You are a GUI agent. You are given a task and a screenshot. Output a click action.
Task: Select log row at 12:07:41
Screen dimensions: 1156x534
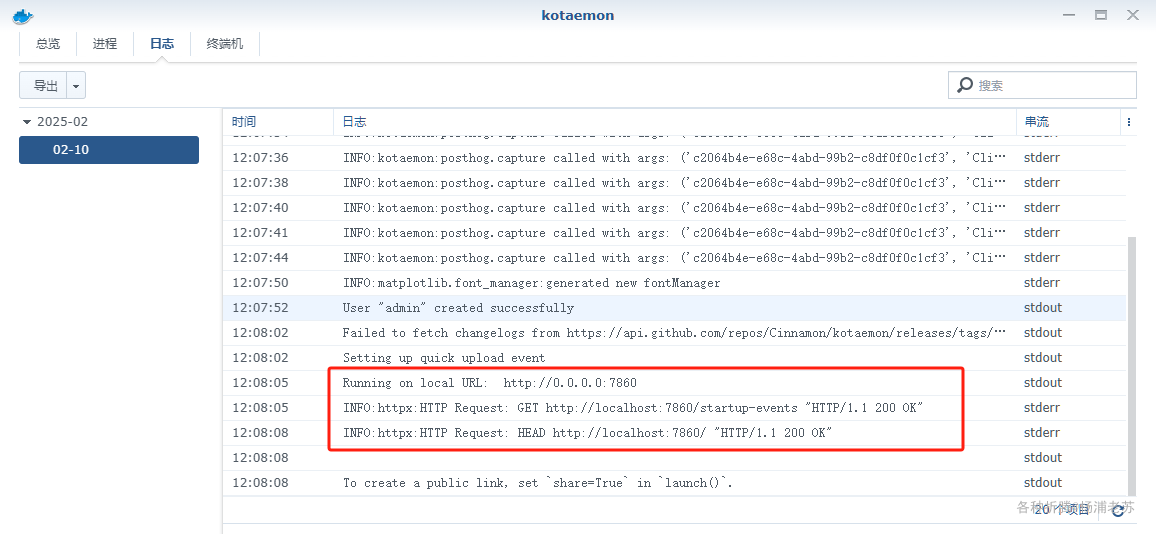tap(675, 233)
